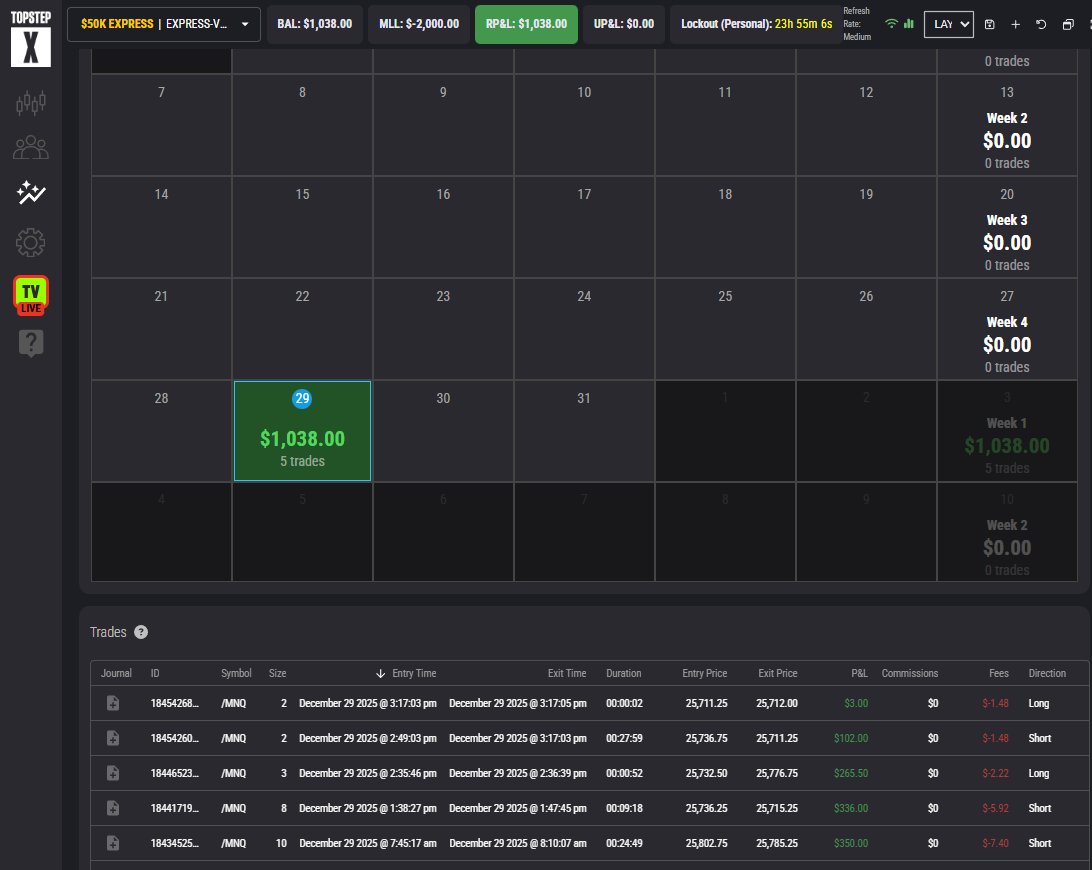1092x870 pixels.
Task: Select calendar day 10
Action: pyautogui.click(x=584, y=125)
